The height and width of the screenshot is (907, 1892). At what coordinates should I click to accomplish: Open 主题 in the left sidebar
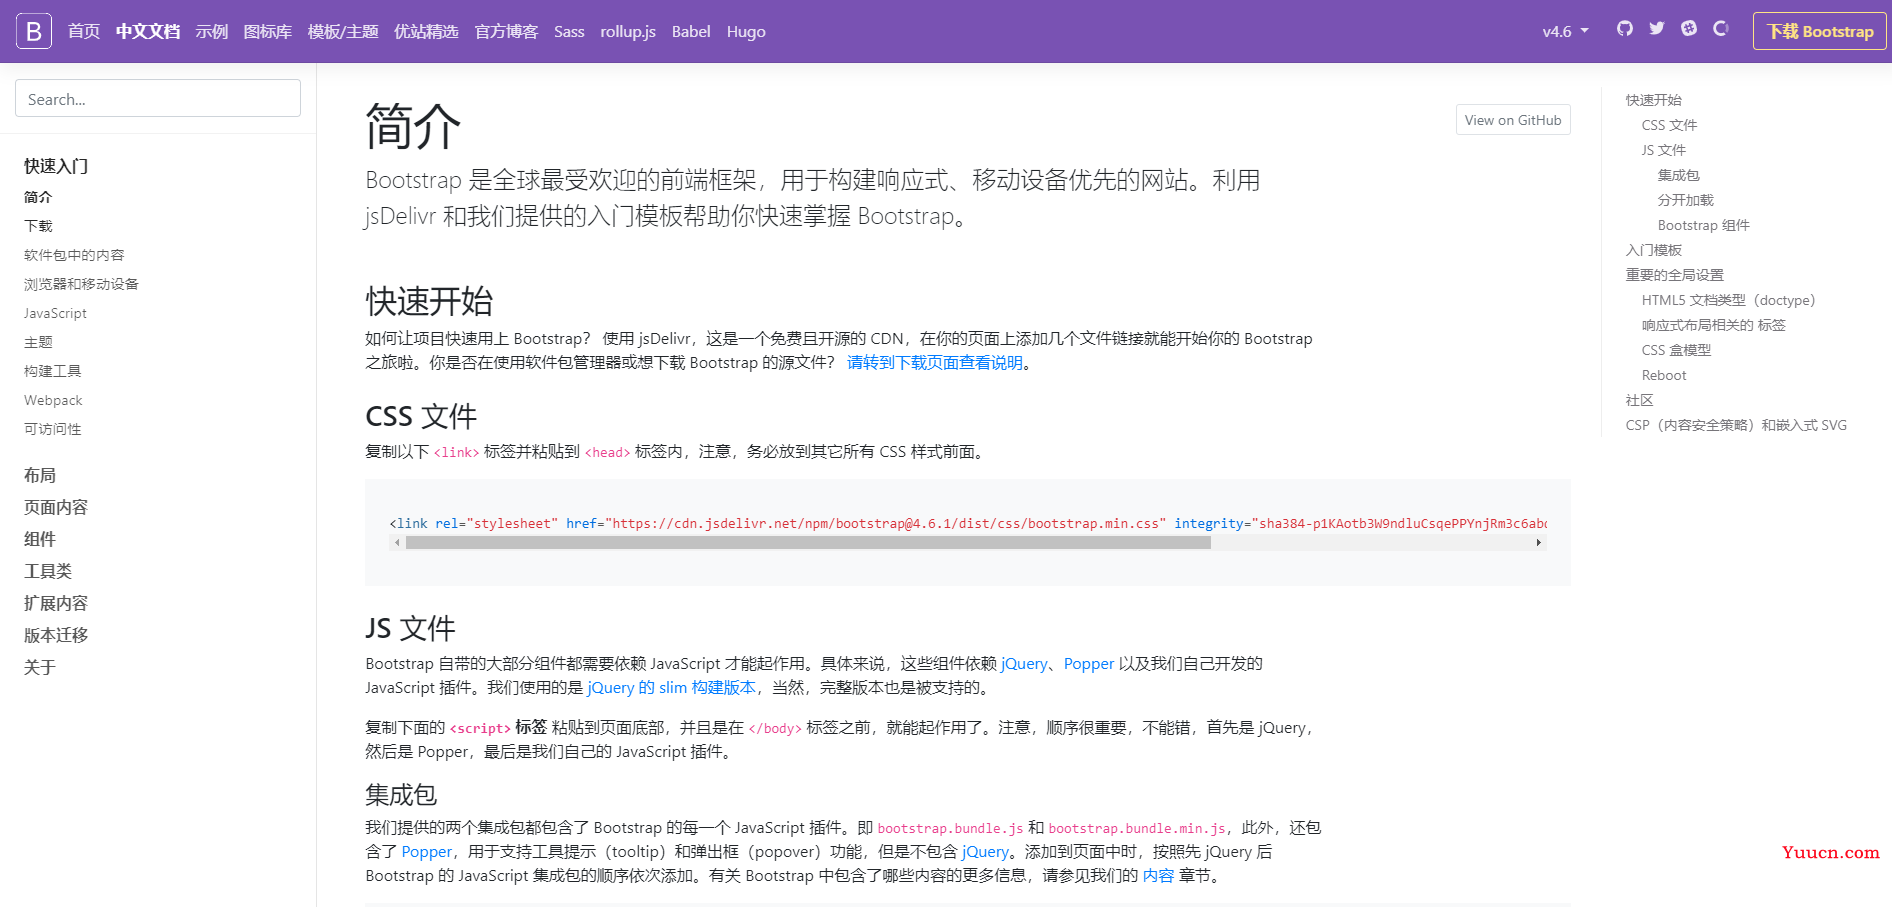[x=38, y=342]
